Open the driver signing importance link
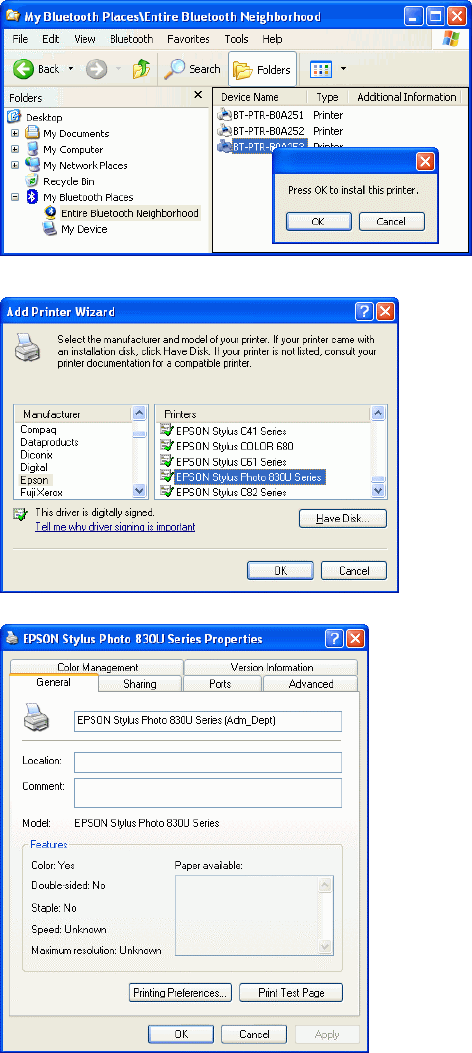This screenshot has width=472, height=1053. click(115, 527)
